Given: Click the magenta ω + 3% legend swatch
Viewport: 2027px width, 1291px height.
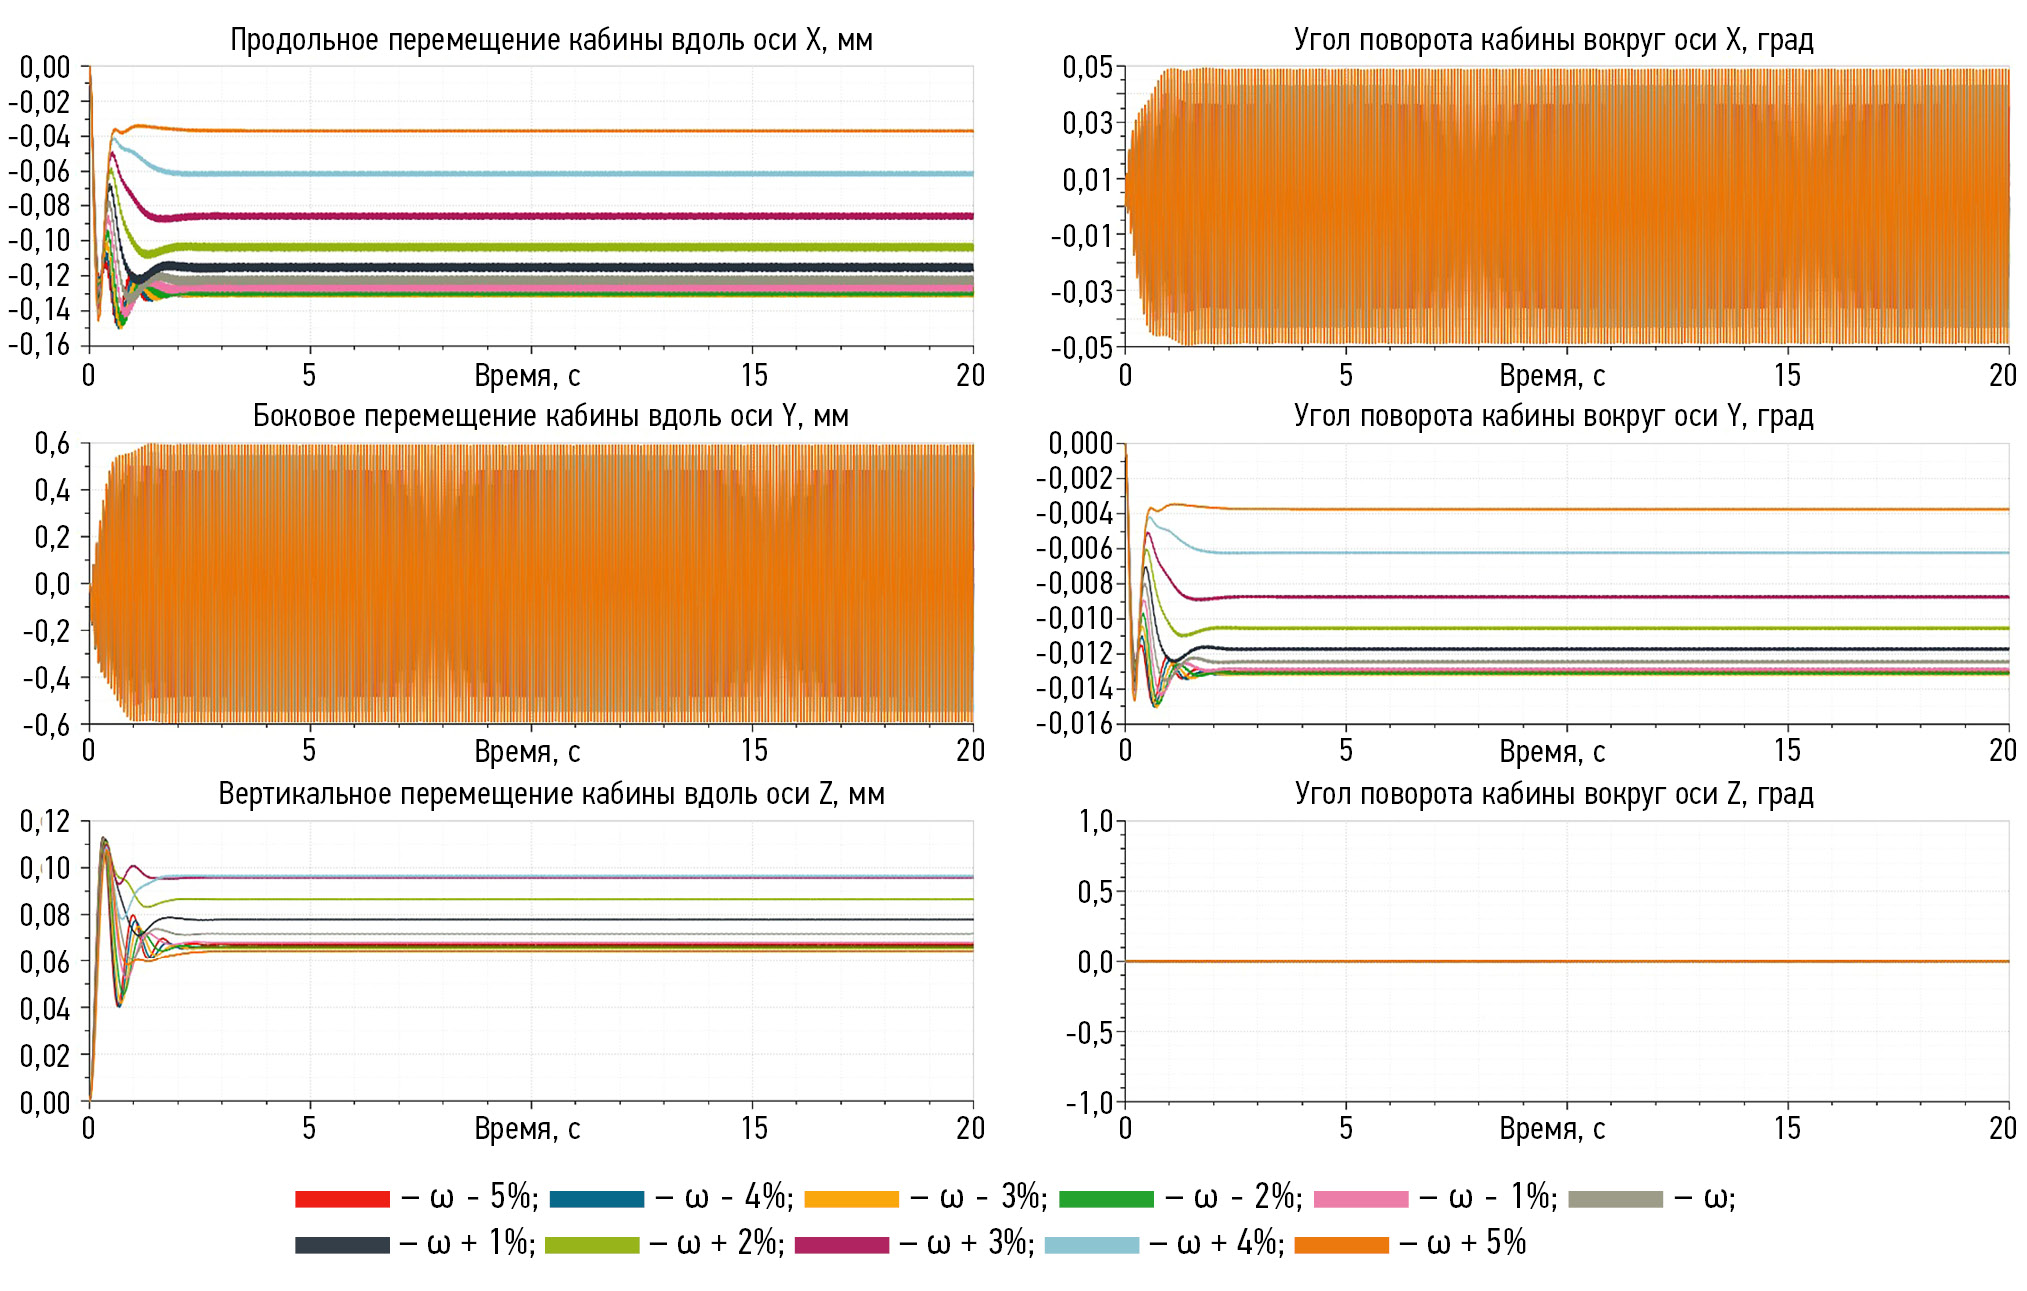Looking at the screenshot, I should tap(841, 1245).
